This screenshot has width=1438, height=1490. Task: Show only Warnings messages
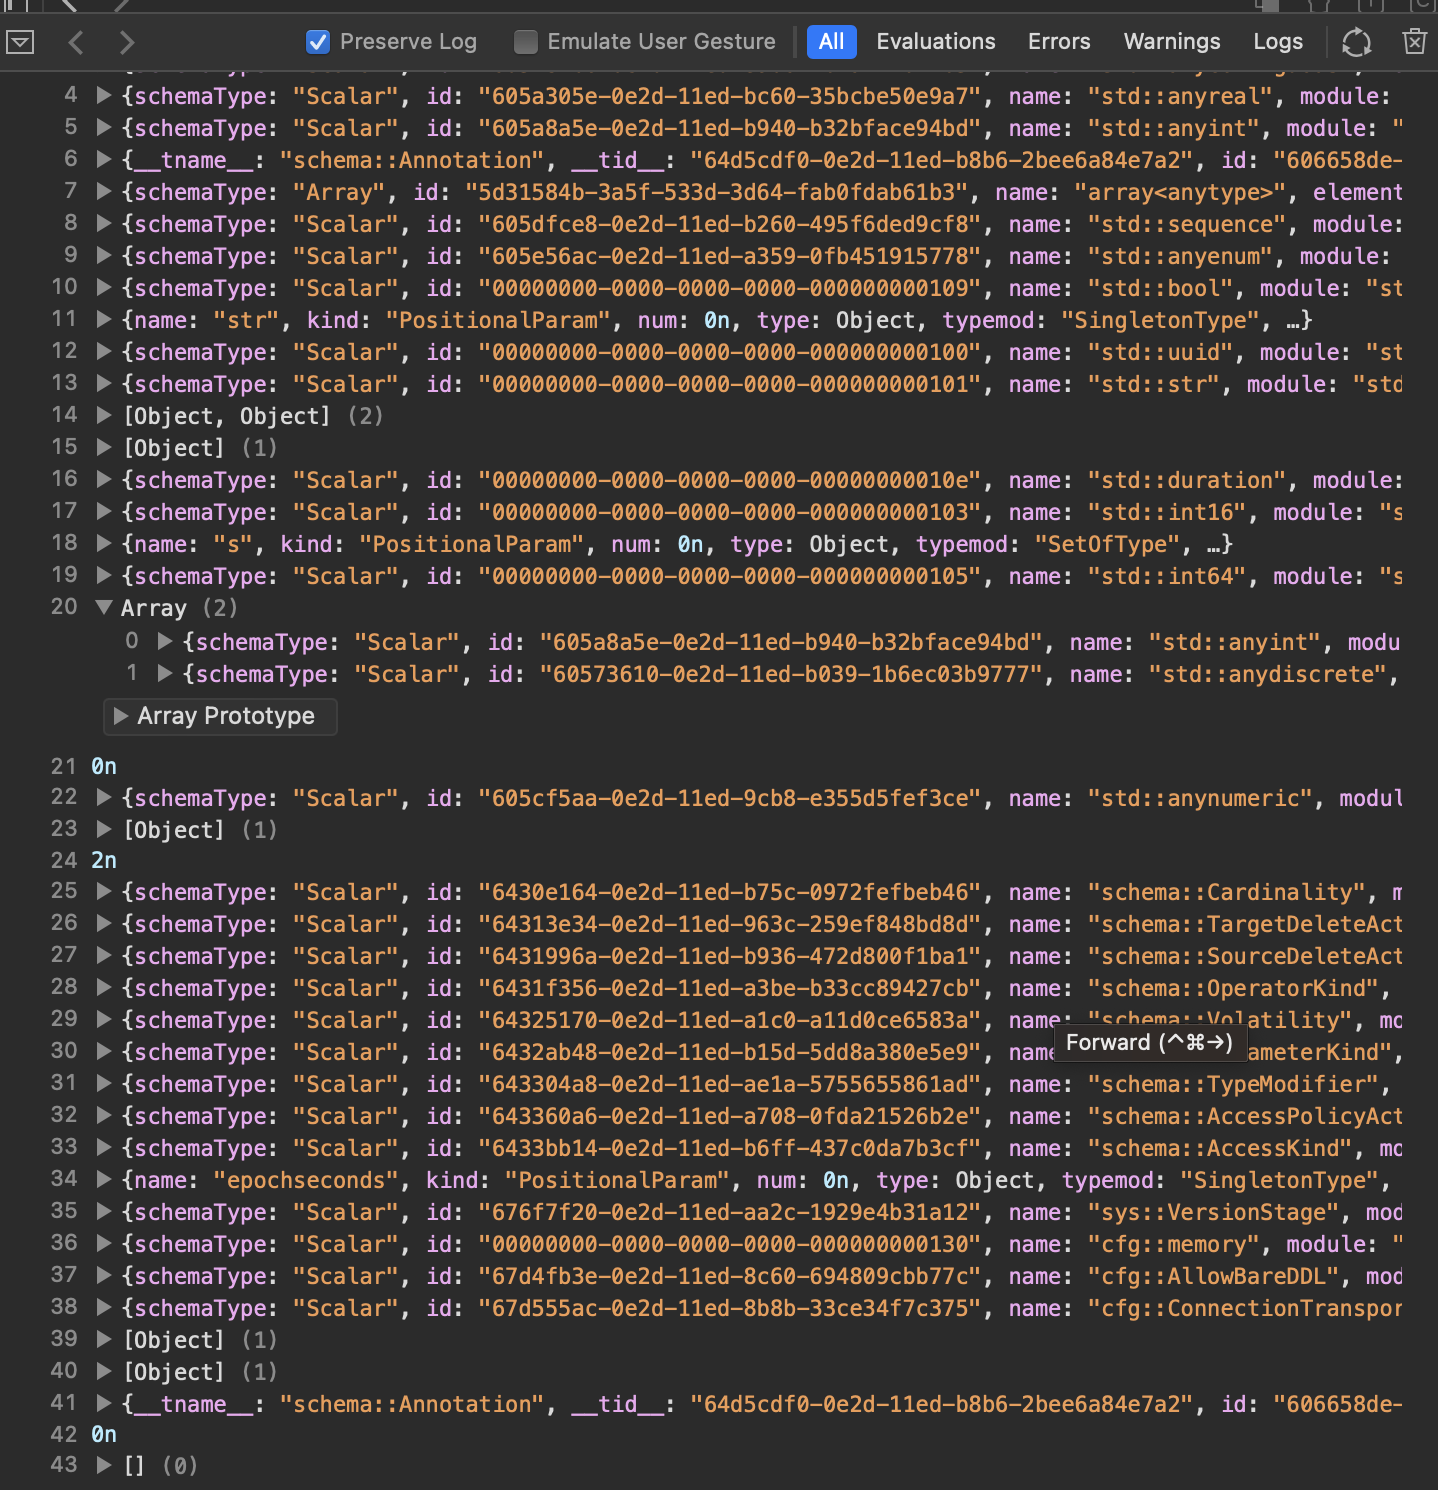point(1171,42)
